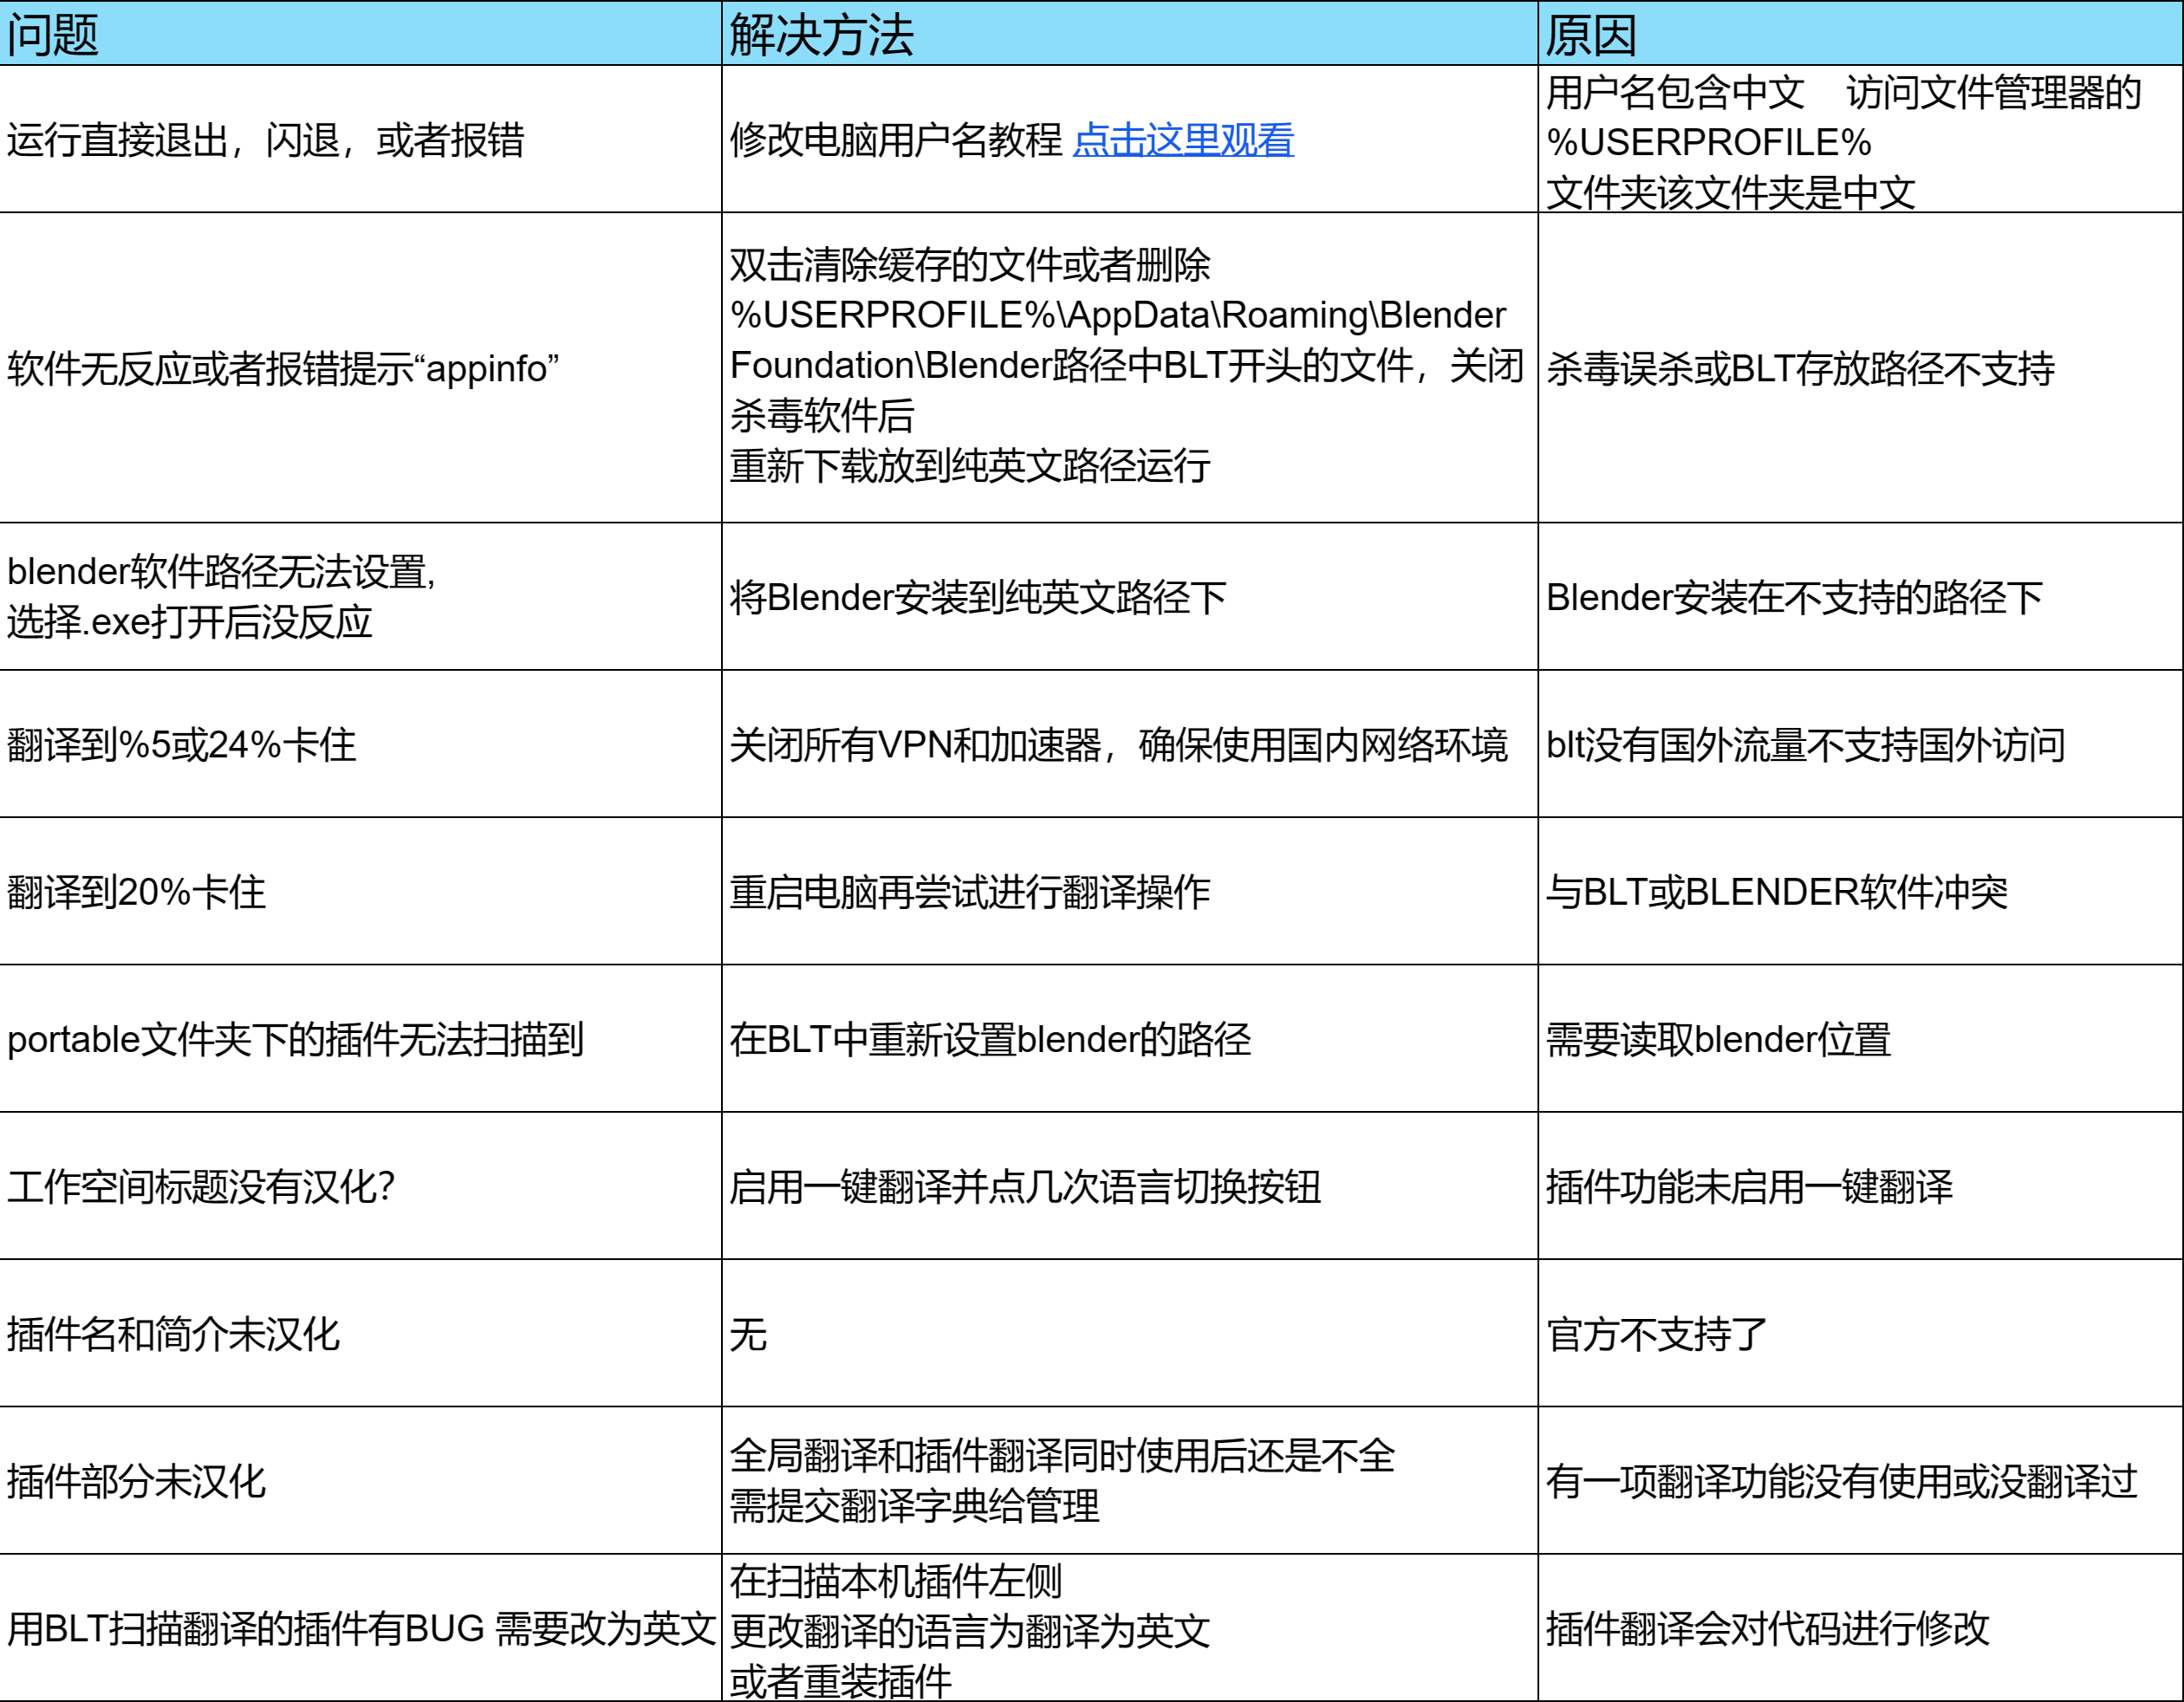
Task: Click the cell 启用一键翻译并点几次语言切换按钮
Action: (1129, 1186)
